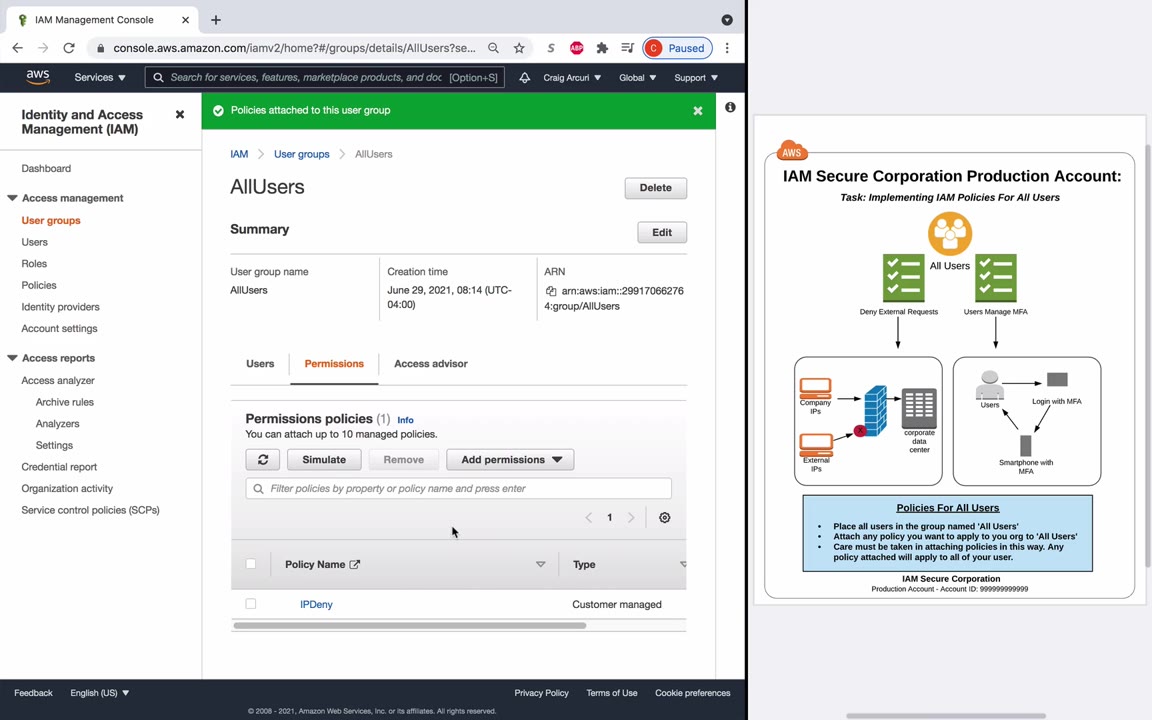Switch to the Users tab
The image size is (1152, 720).
pyautogui.click(x=260, y=364)
